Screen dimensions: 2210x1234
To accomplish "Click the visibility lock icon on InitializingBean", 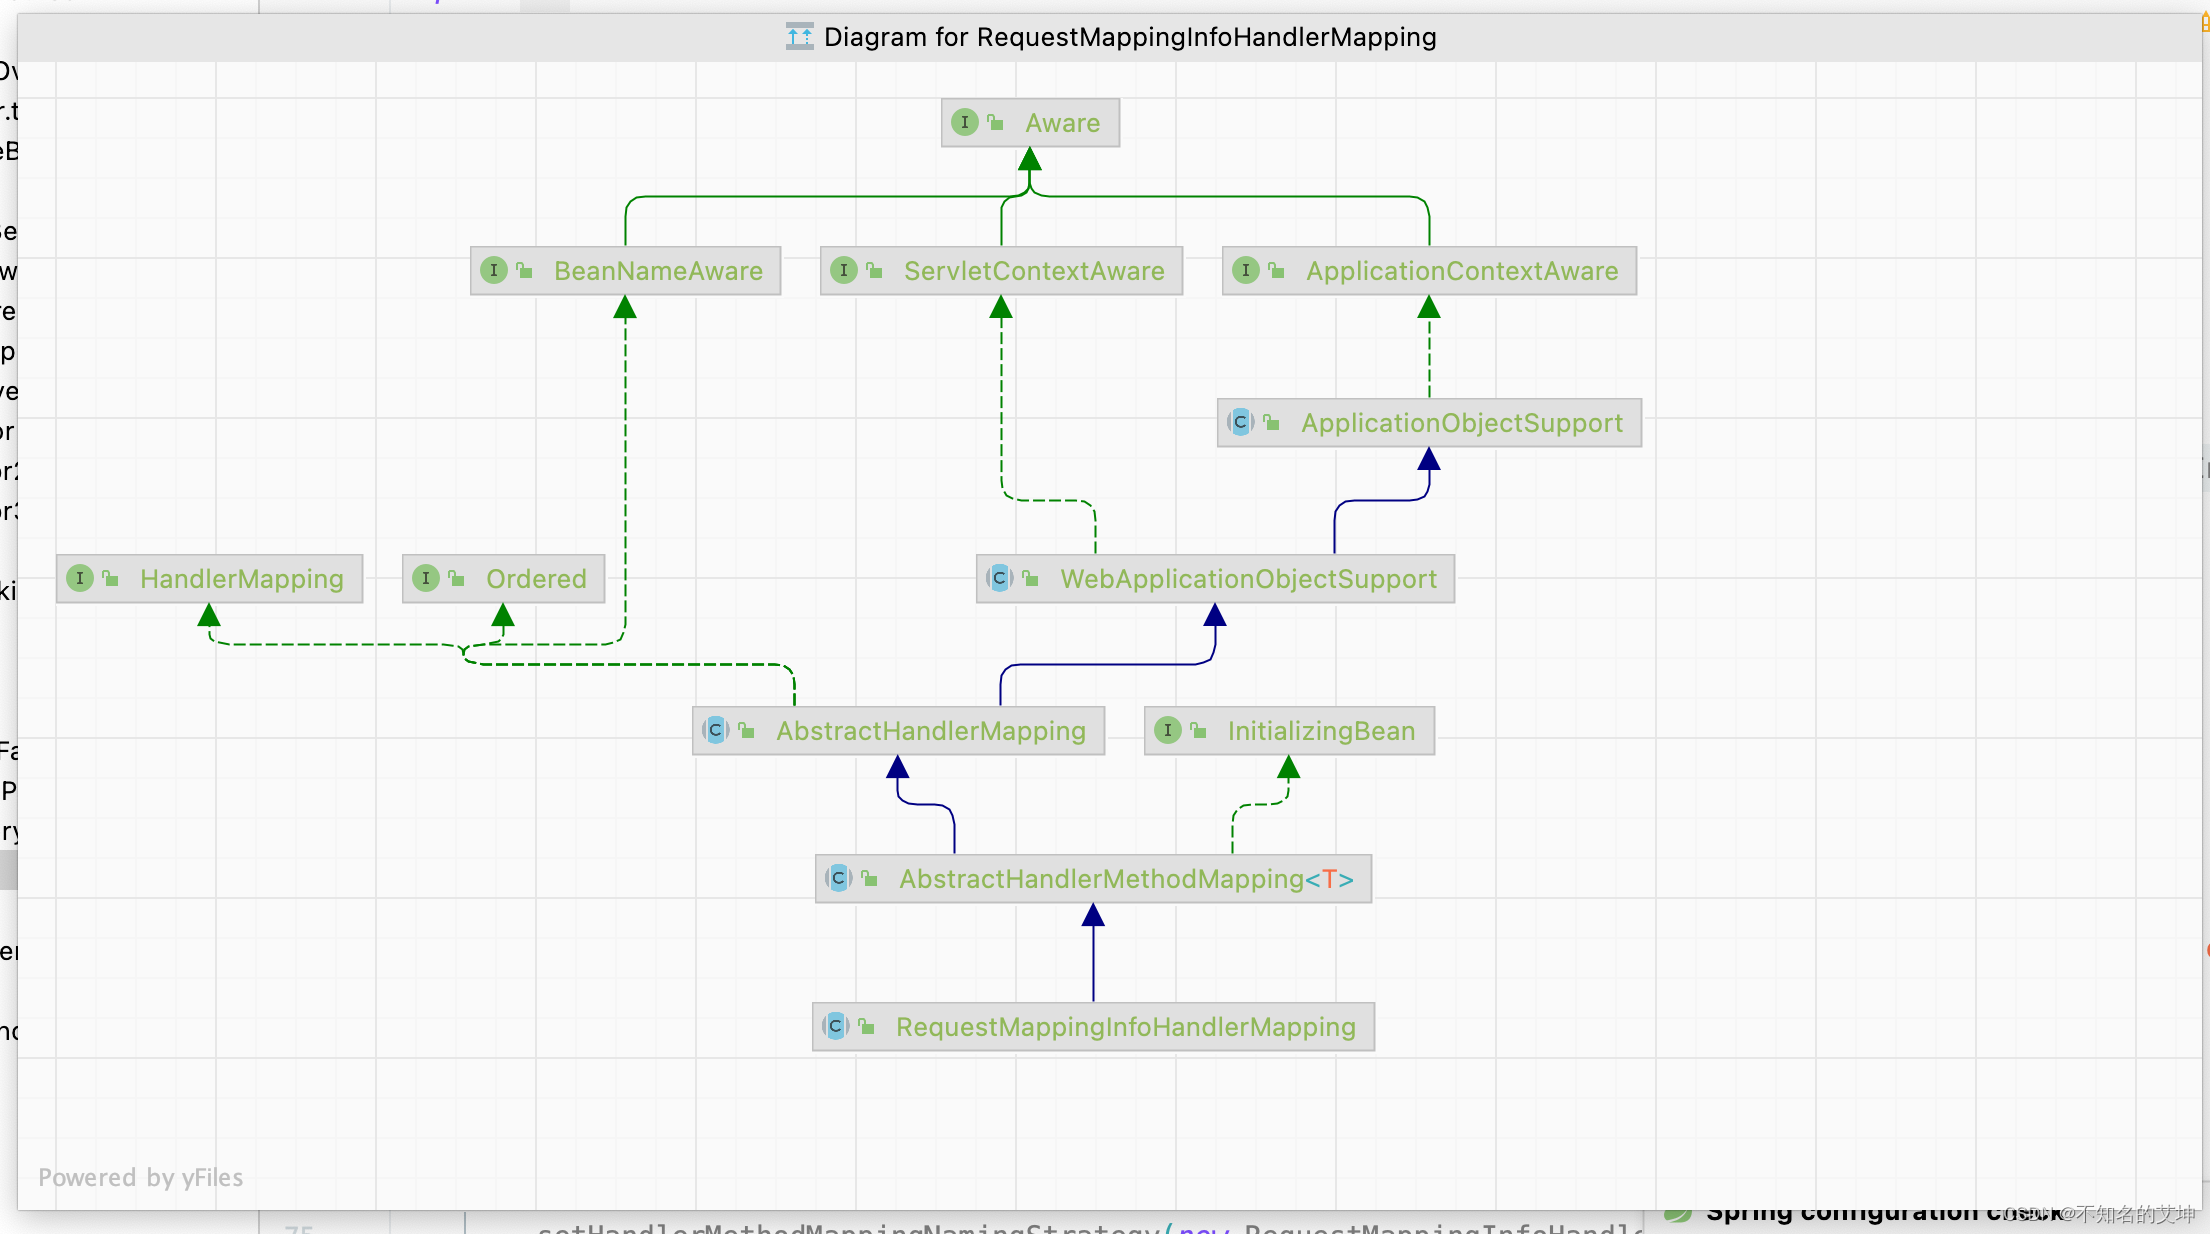I will tap(1198, 731).
